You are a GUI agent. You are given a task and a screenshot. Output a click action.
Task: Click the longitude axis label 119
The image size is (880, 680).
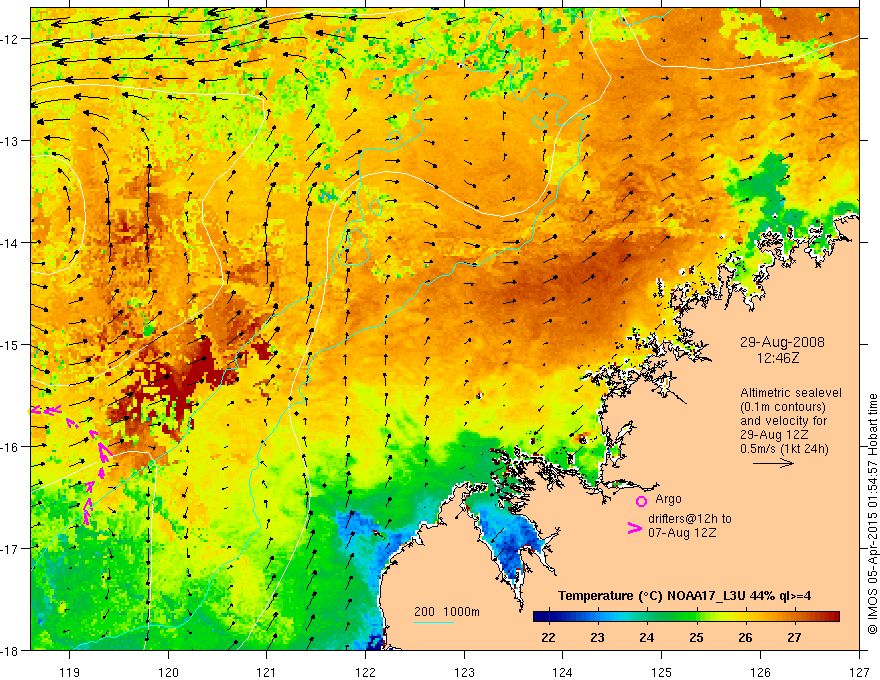[70, 672]
